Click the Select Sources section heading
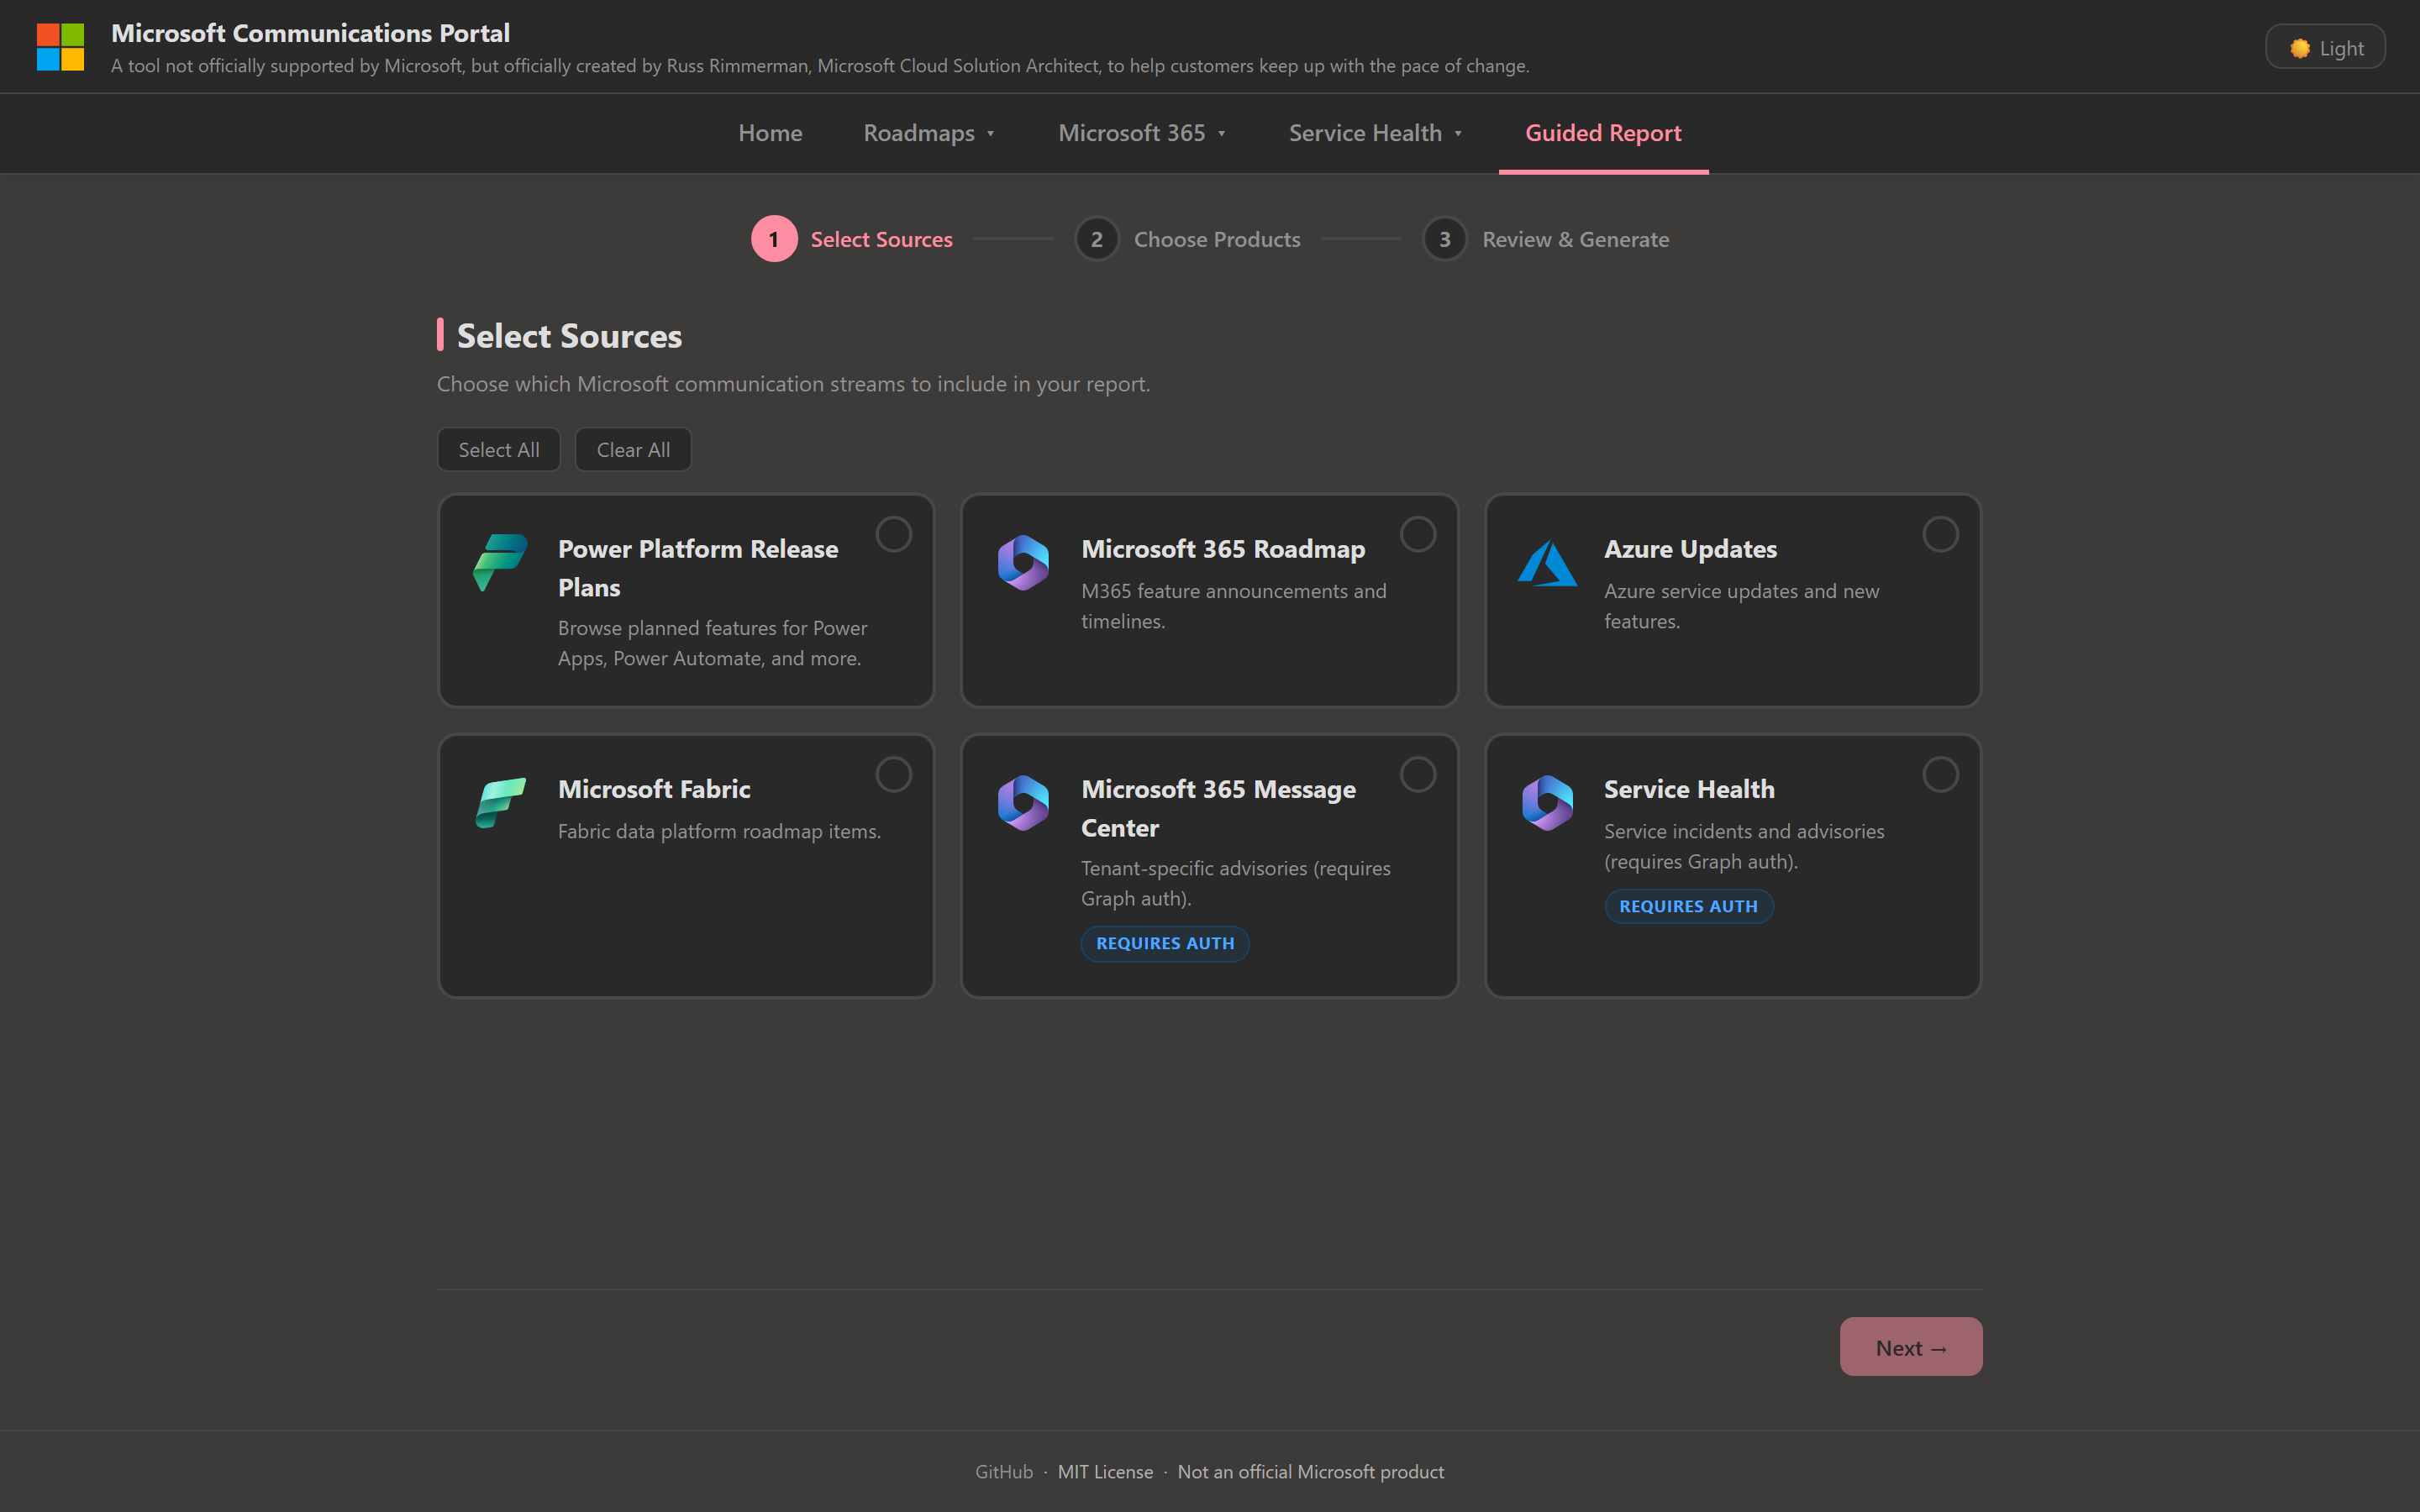Screen dimensions: 2420x1512 pyautogui.click(x=569, y=336)
